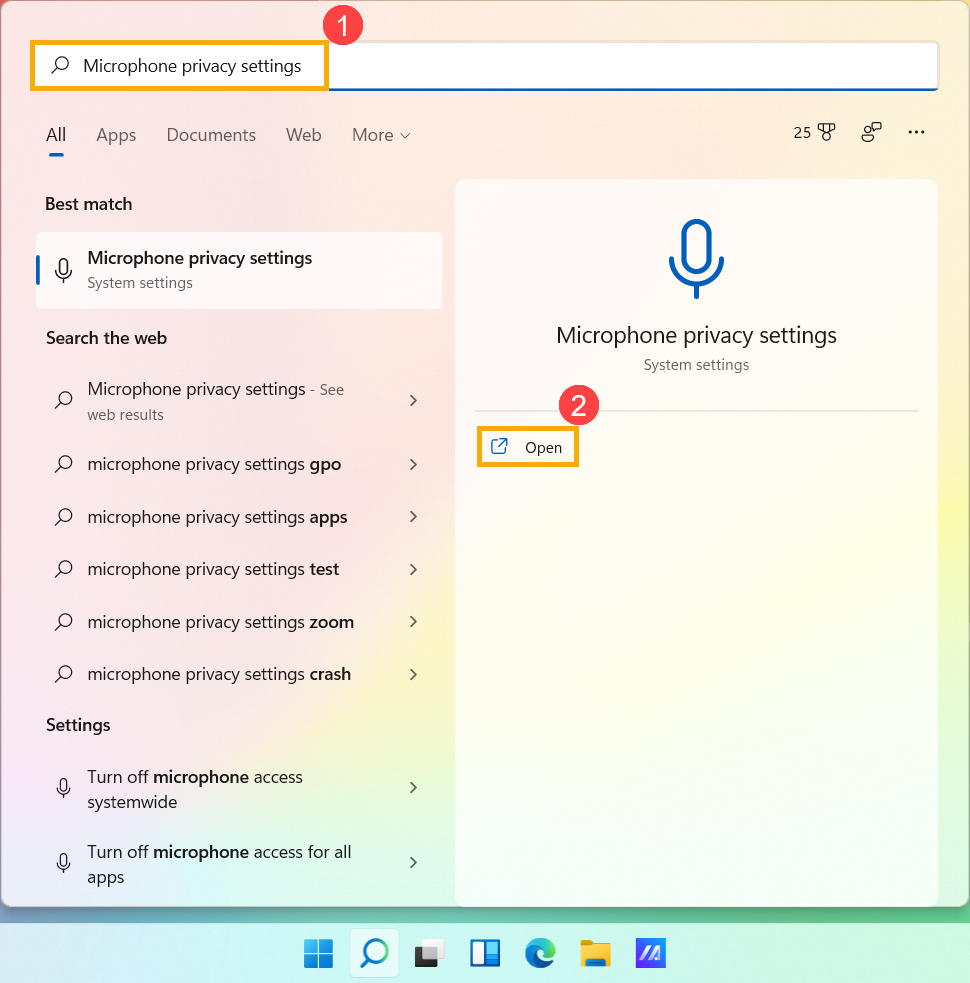Click the Open button in preview pane
This screenshot has width=970, height=983.
tap(527, 447)
